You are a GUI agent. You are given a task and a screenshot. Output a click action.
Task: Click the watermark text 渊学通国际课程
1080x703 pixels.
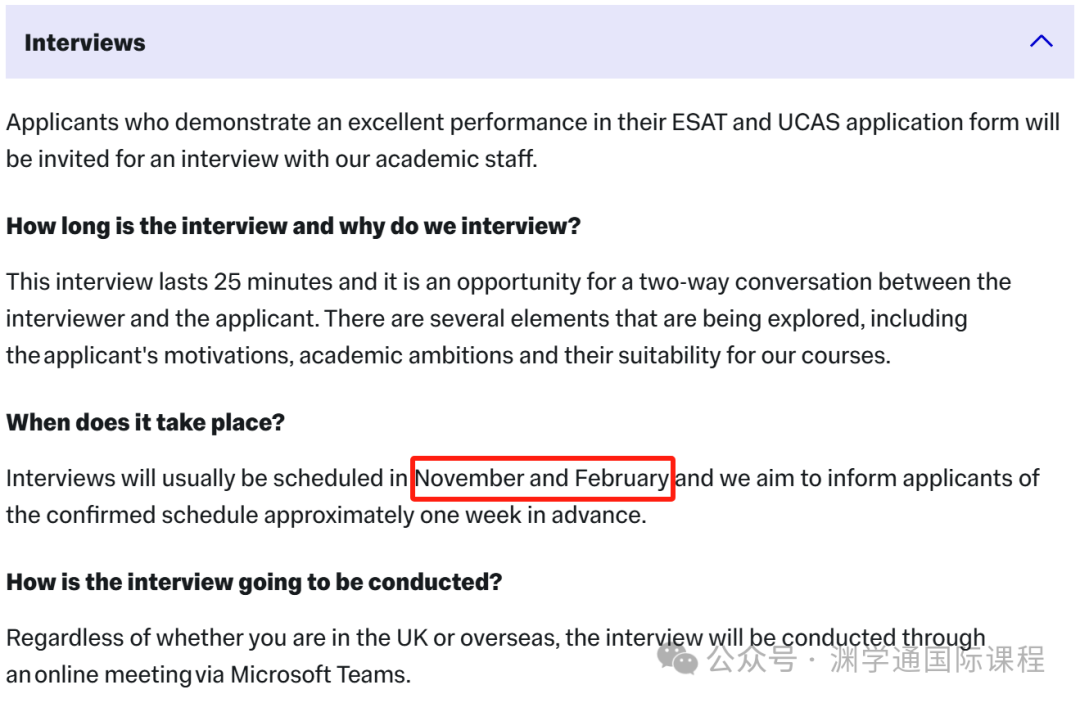[937, 659]
